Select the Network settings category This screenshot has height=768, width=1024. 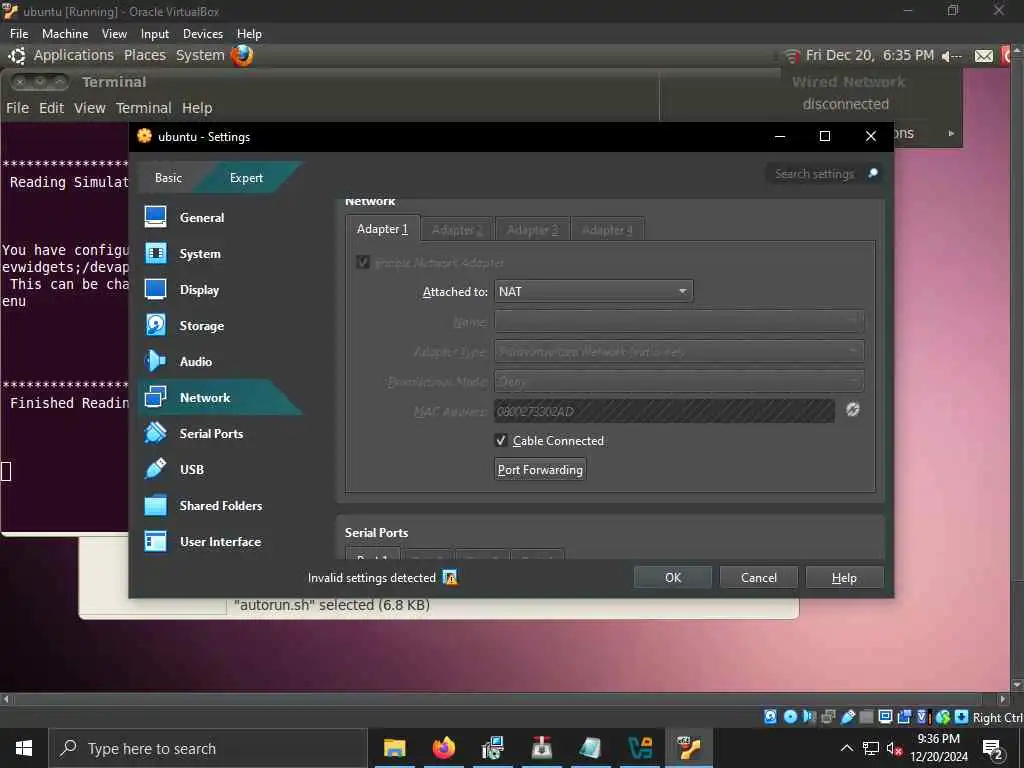pyautogui.click(x=219, y=397)
